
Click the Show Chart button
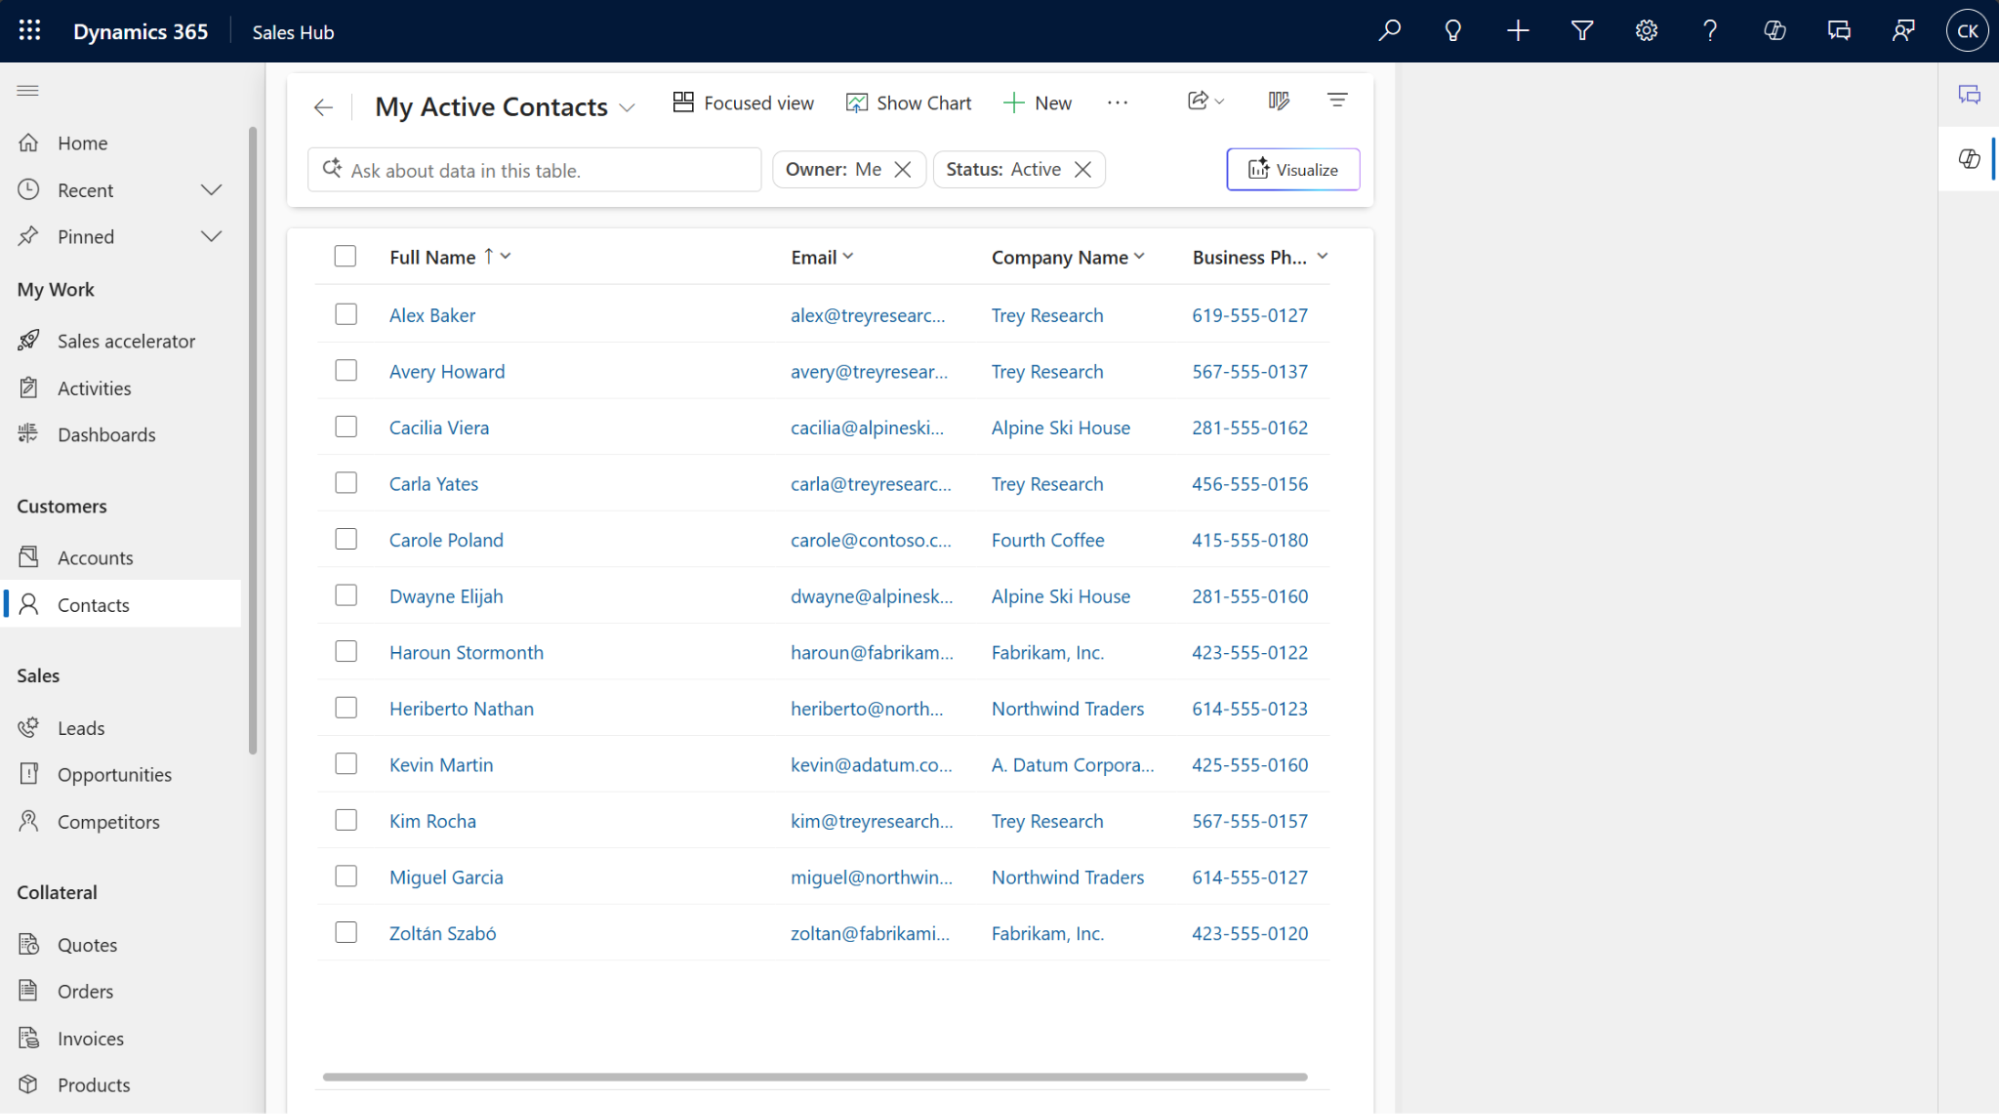tap(909, 103)
